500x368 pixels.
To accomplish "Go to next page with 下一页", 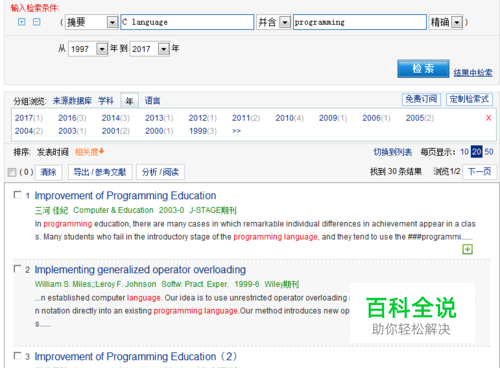I will (479, 172).
